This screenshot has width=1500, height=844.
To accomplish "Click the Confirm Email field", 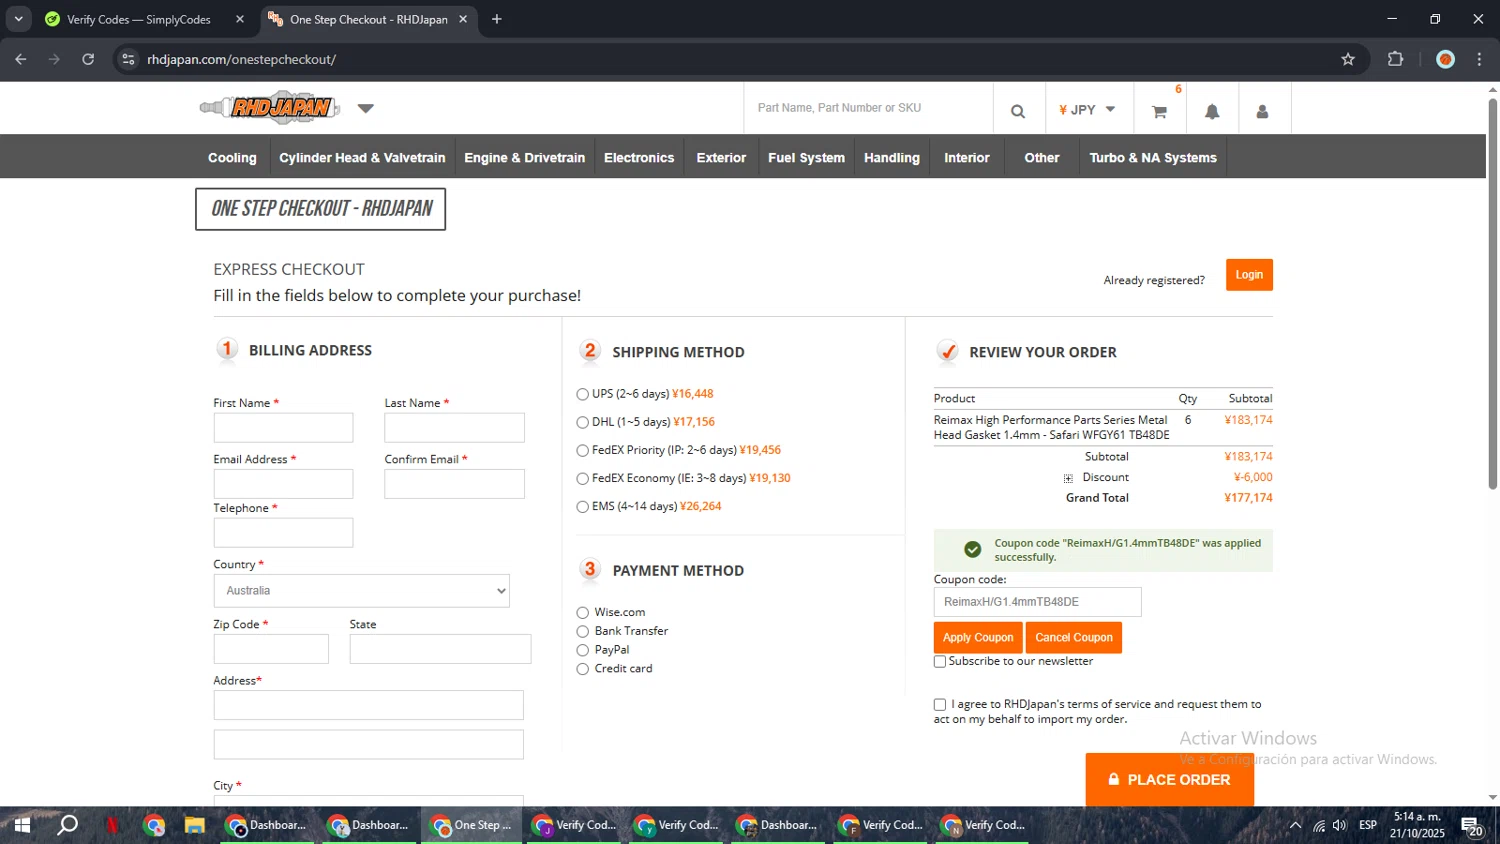I will pyautogui.click(x=454, y=484).
